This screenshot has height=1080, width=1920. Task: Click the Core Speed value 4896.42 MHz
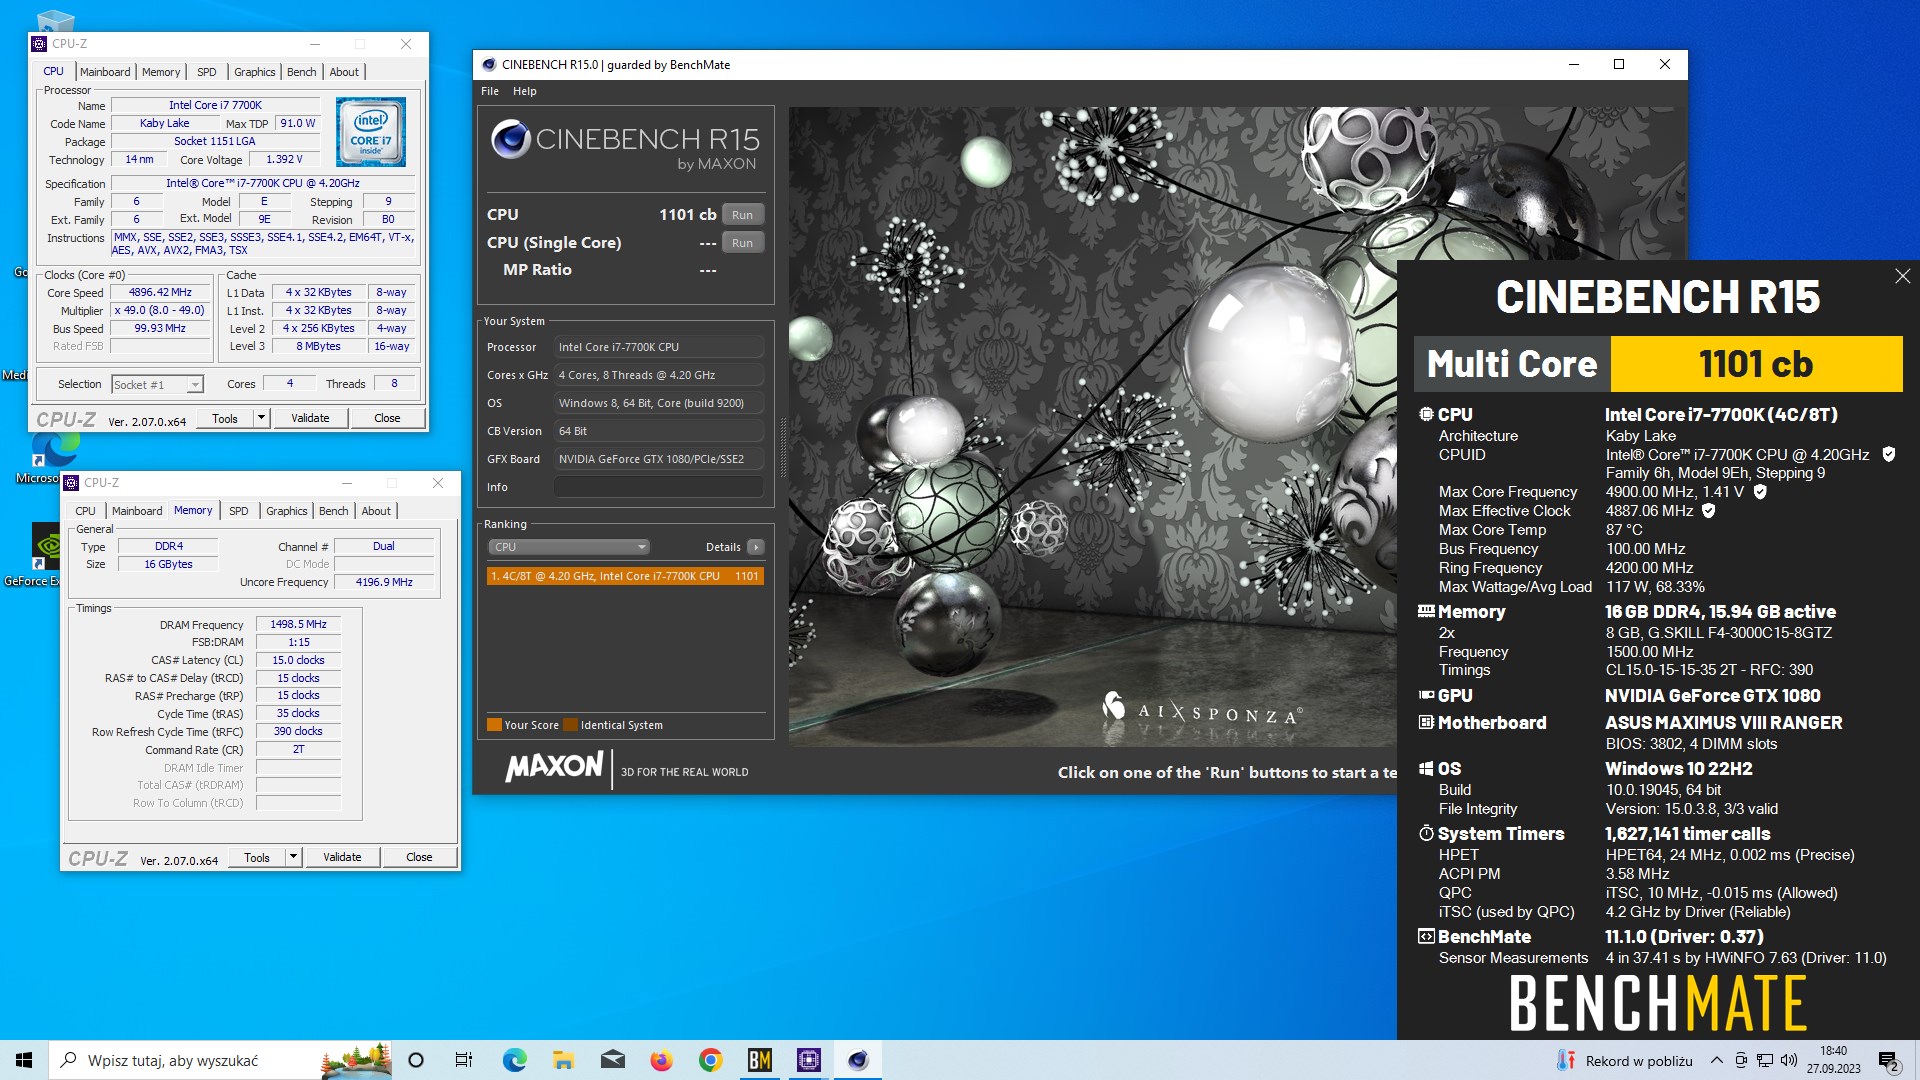click(x=160, y=293)
